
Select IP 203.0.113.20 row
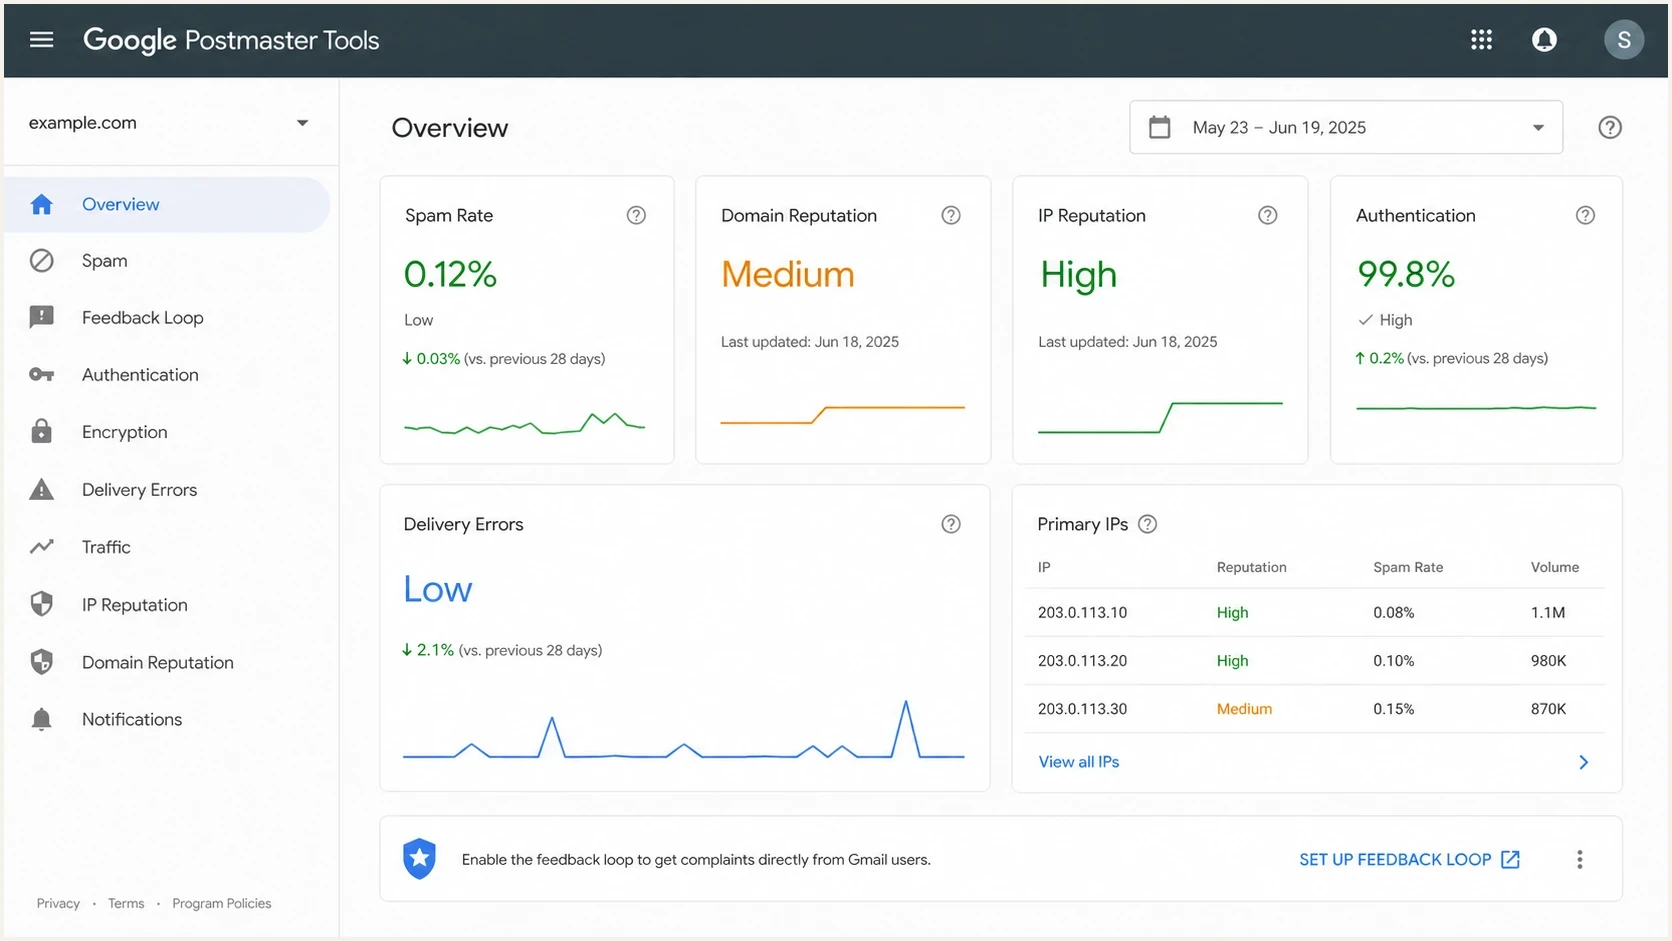(x=1314, y=660)
